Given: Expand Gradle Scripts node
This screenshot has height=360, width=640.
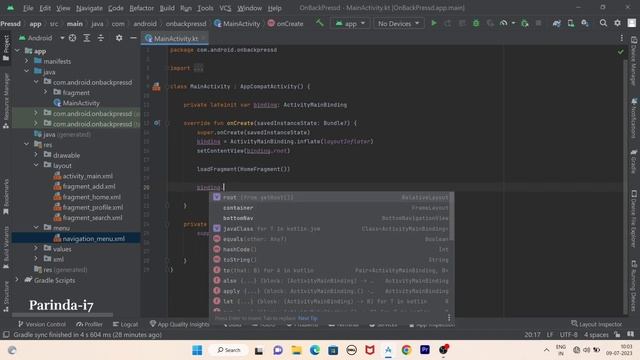Looking at the screenshot, I should 17,280.
